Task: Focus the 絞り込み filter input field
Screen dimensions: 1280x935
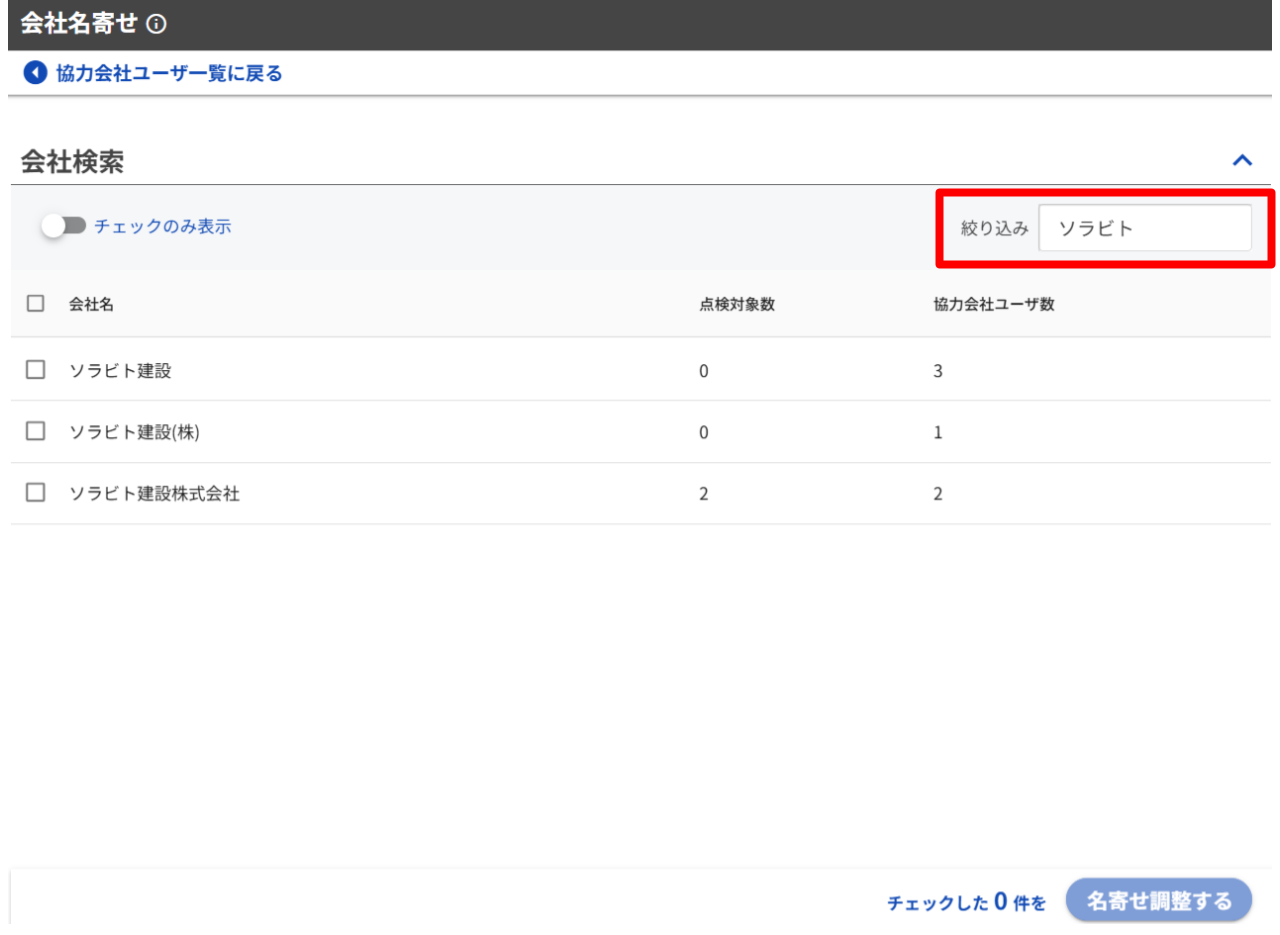Action: coord(1144,228)
